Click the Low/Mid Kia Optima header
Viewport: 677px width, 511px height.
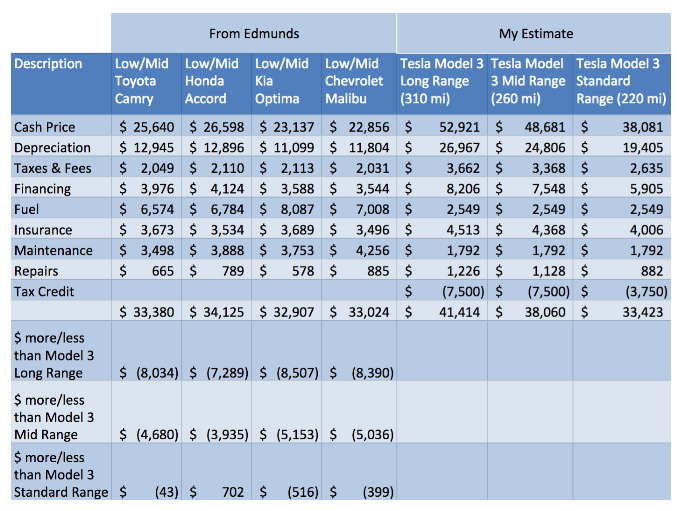[286, 81]
